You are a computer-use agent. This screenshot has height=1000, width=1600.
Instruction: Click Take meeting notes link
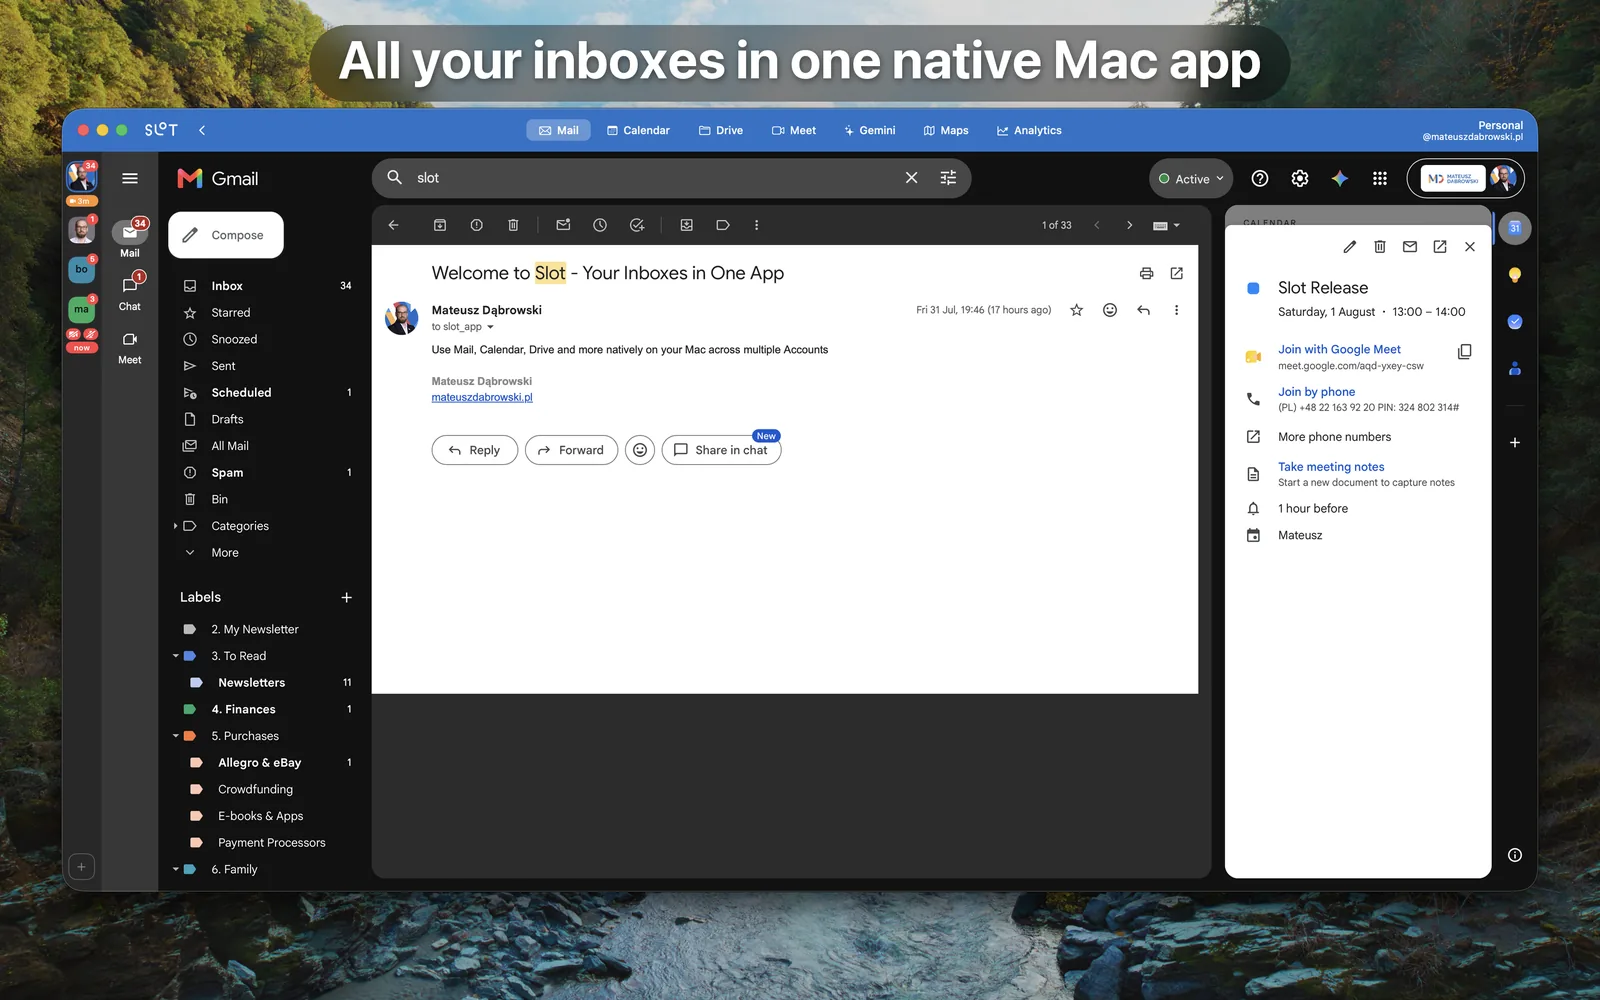pos(1331,467)
